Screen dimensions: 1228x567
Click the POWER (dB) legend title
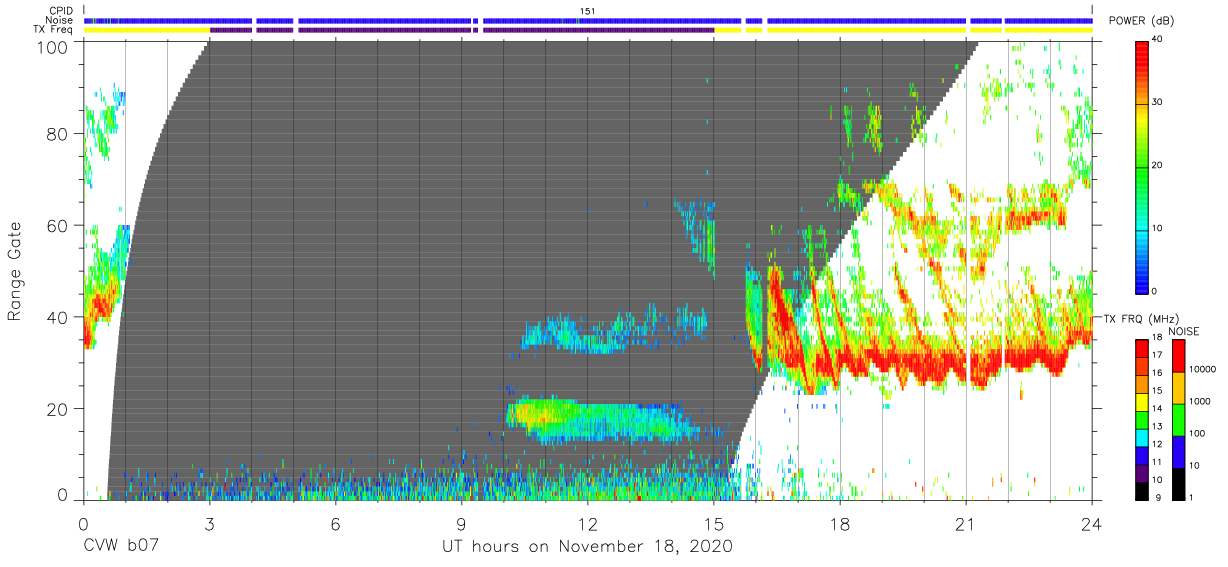pos(1140,21)
